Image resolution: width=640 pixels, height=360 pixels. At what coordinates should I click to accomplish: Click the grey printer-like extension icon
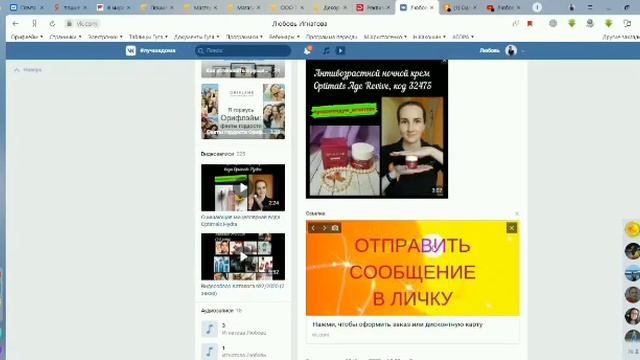point(590,24)
